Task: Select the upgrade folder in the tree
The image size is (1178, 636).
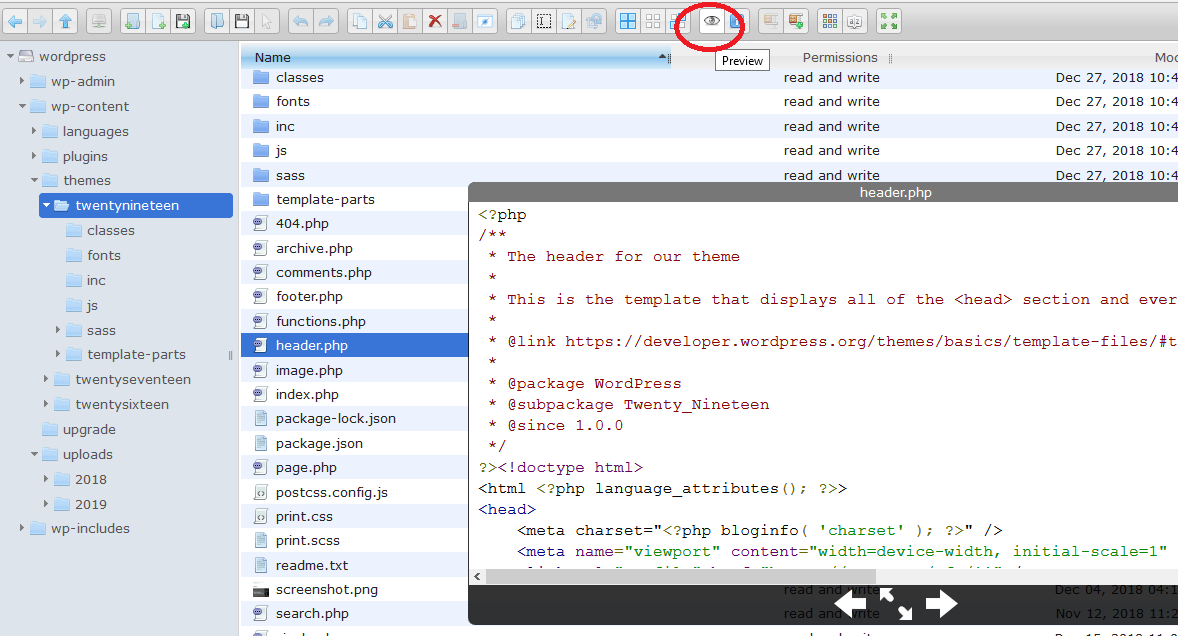Action: [89, 430]
